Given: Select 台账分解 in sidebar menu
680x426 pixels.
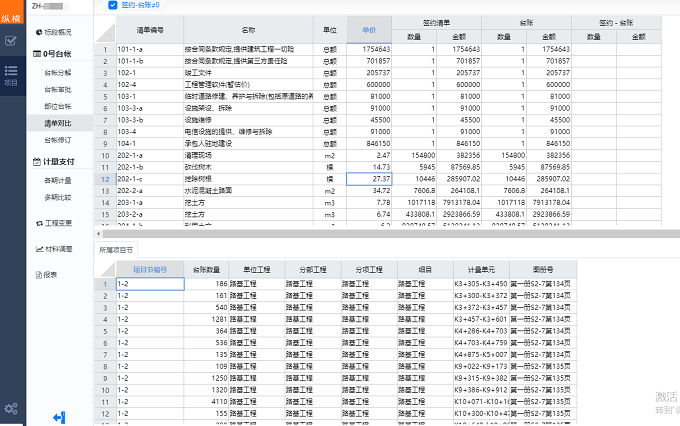Looking at the screenshot, I should (58, 73).
